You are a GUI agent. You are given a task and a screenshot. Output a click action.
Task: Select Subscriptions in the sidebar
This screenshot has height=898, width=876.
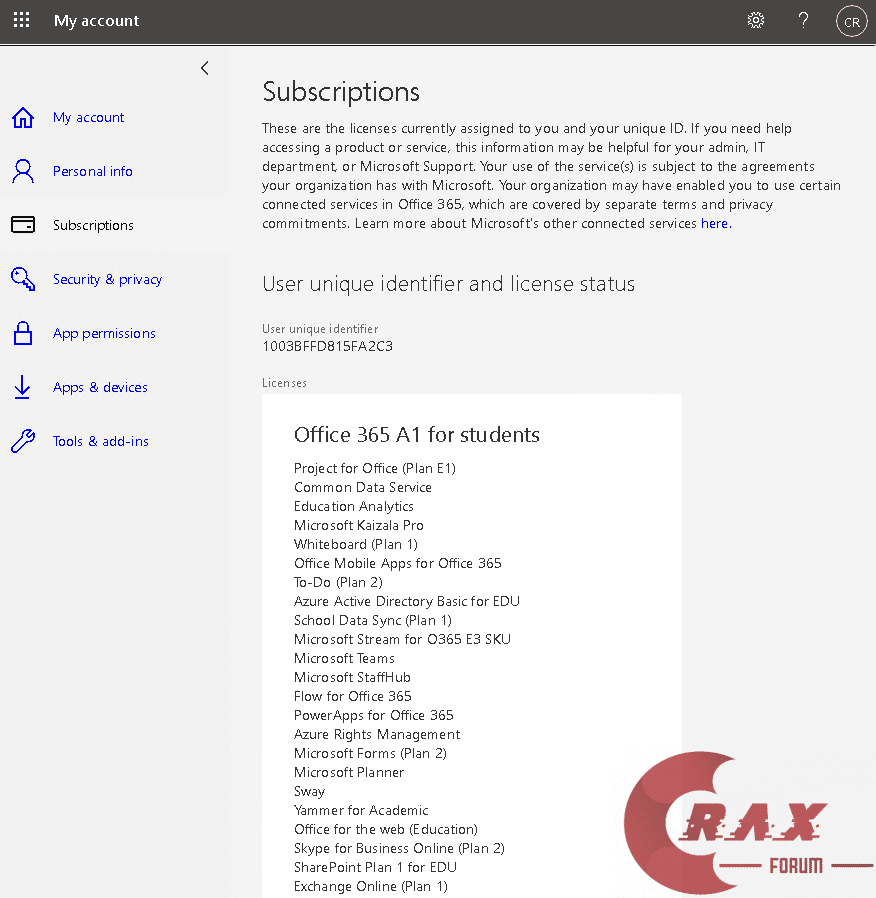pos(93,225)
